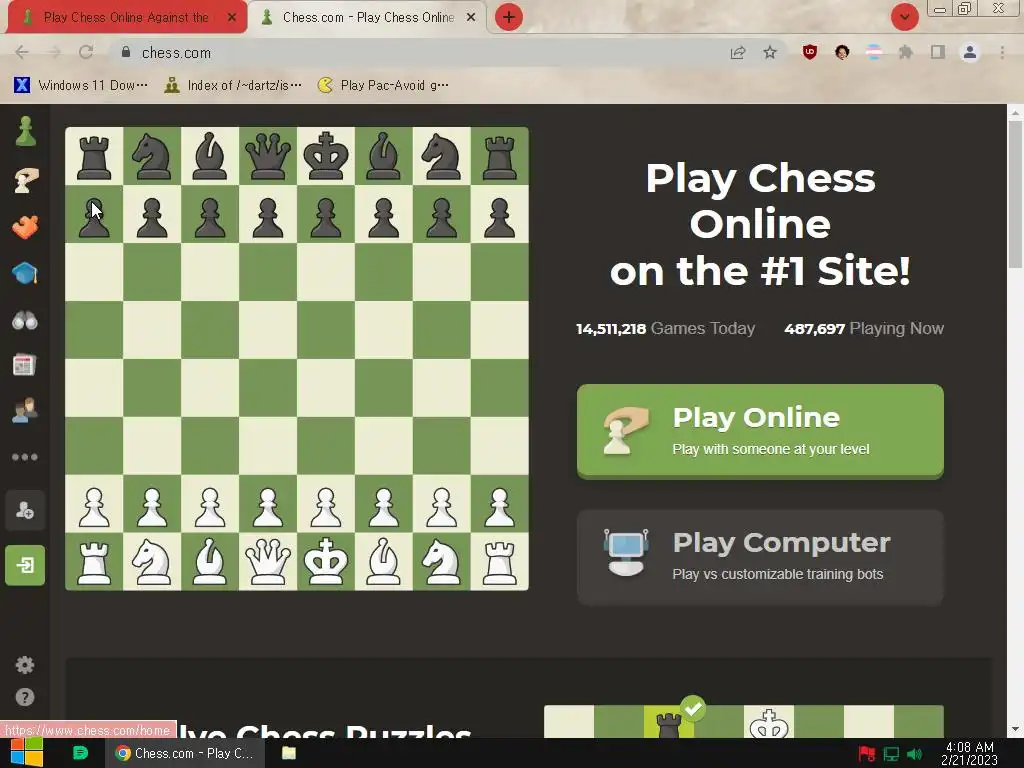Open the Chess.com pawn logo home

(25, 131)
